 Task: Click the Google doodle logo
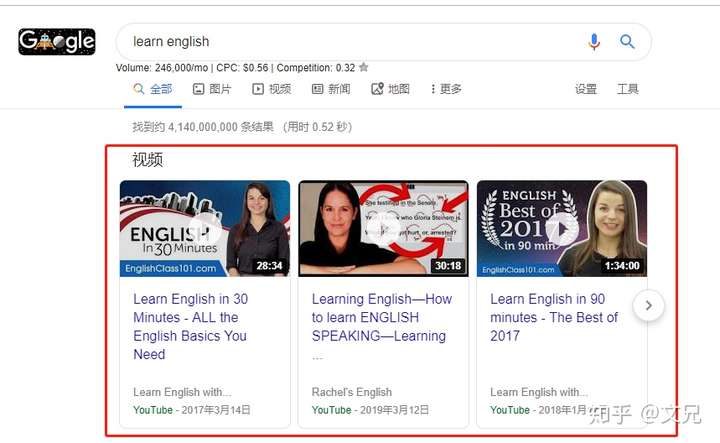[57, 42]
